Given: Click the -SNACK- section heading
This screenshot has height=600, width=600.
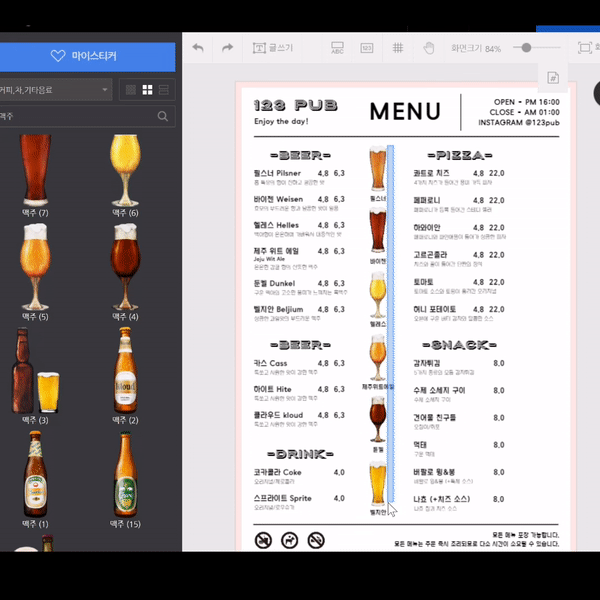Looking at the screenshot, I should pos(460,345).
